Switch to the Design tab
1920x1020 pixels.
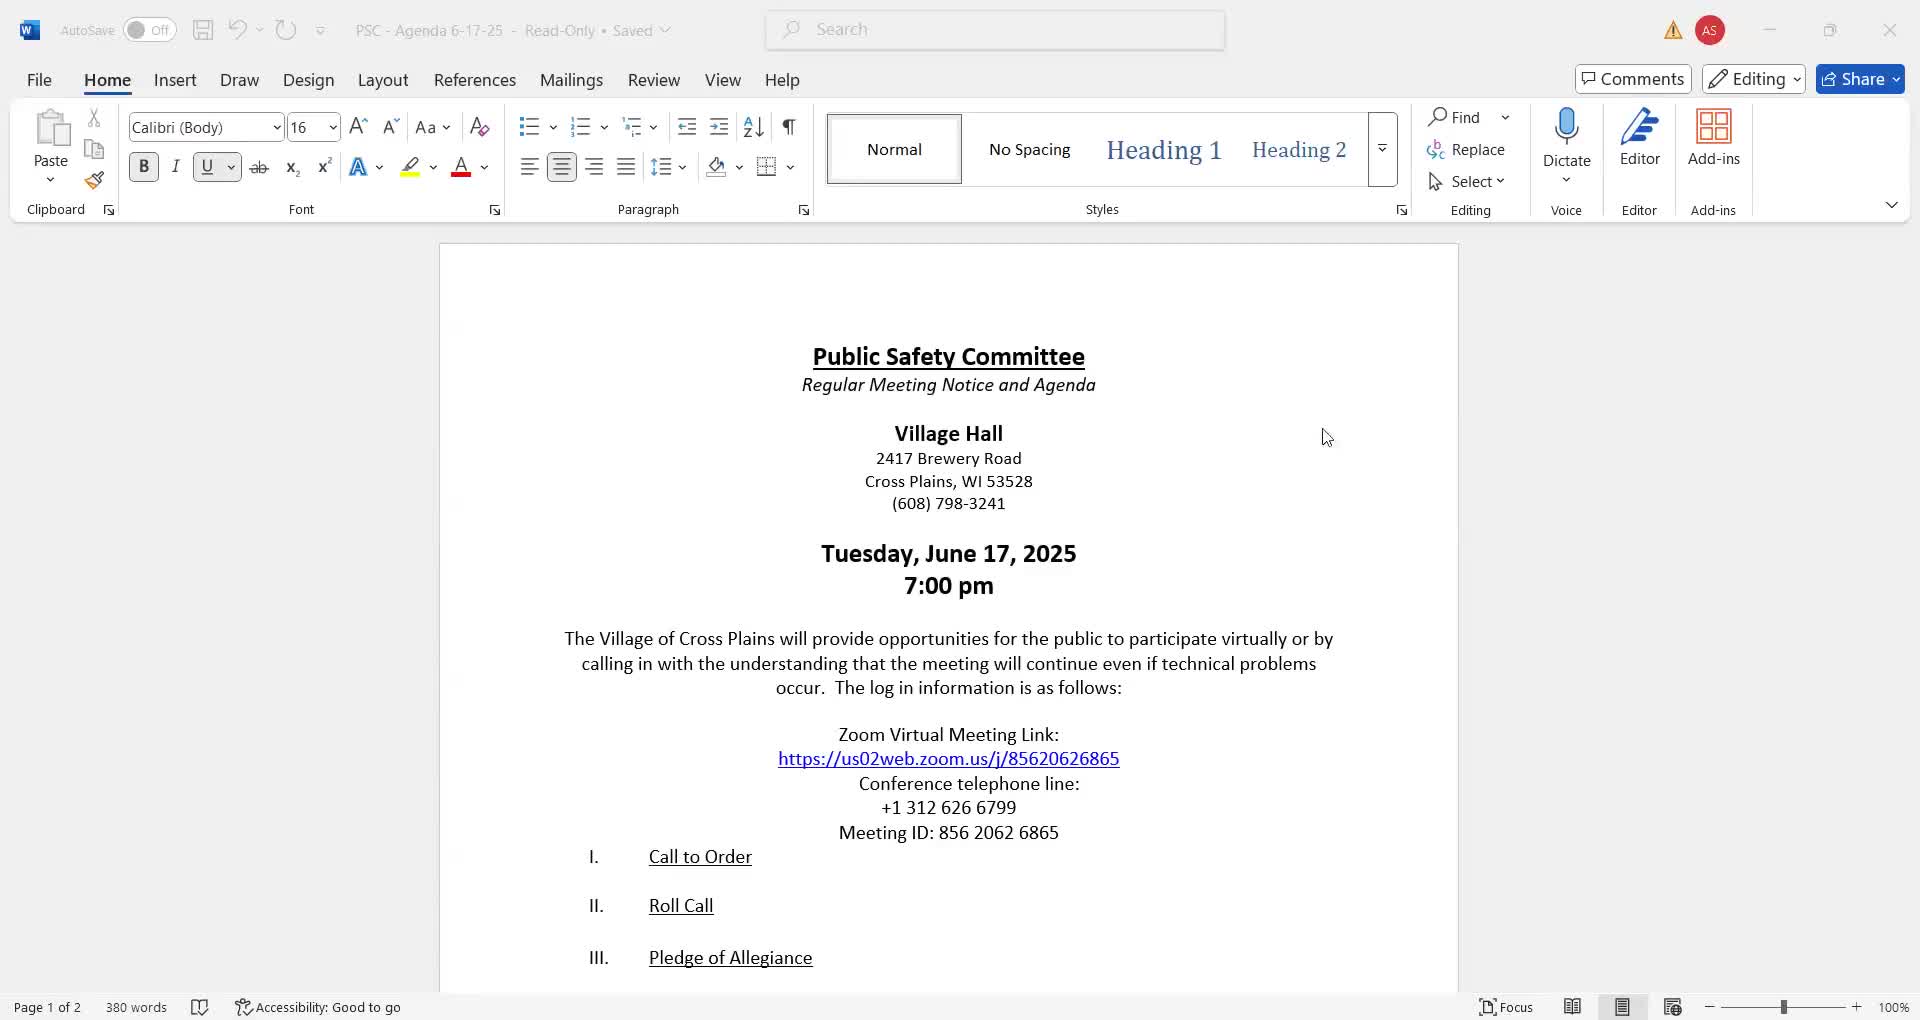coord(308,80)
